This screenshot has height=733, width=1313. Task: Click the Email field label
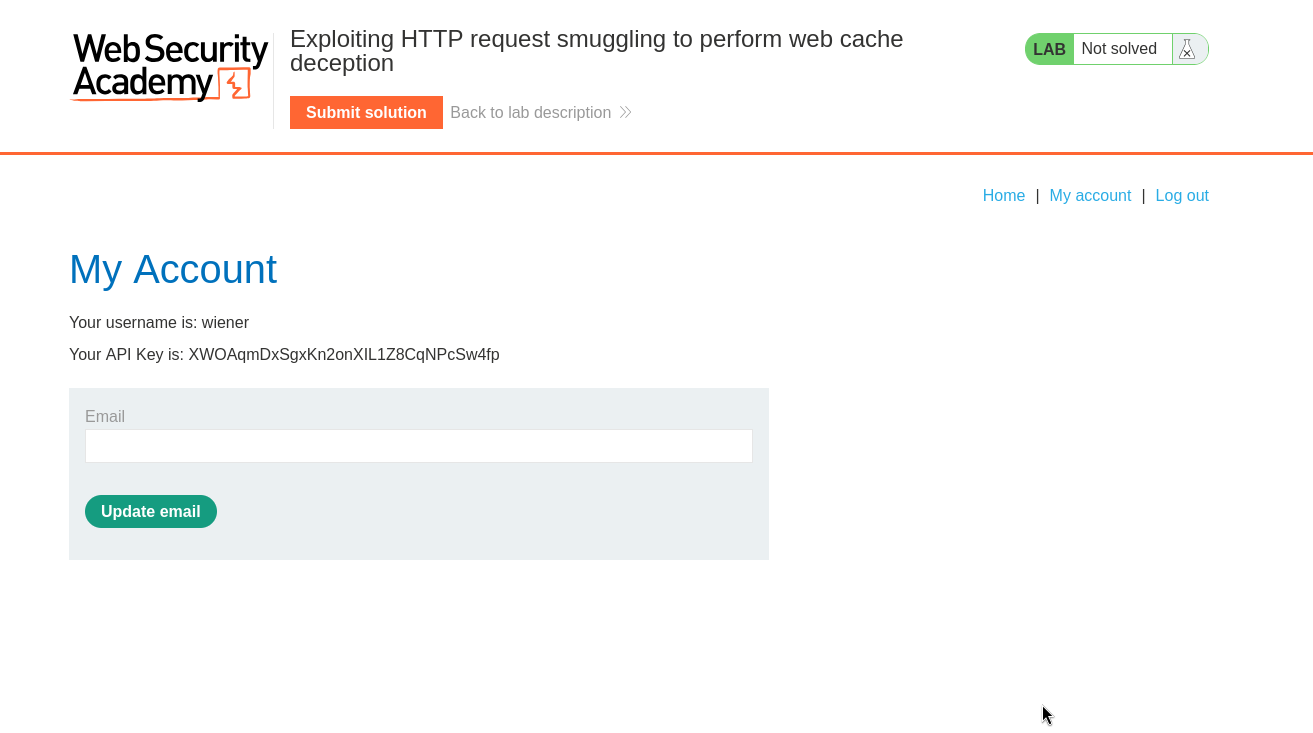[x=105, y=416]
